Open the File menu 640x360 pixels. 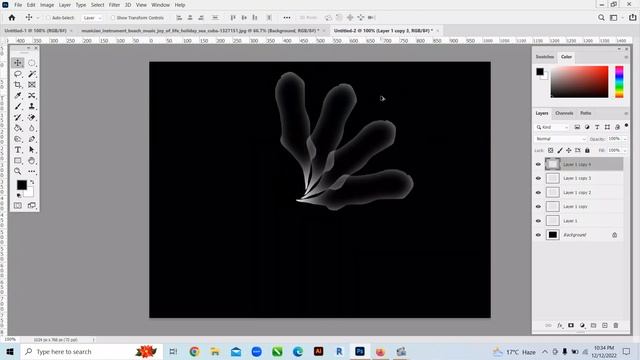(x=18, y=5)
